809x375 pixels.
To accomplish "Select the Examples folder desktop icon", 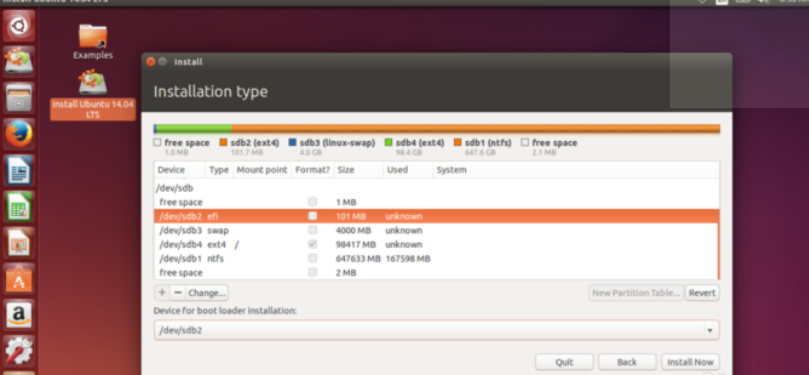I will (93, 41).
